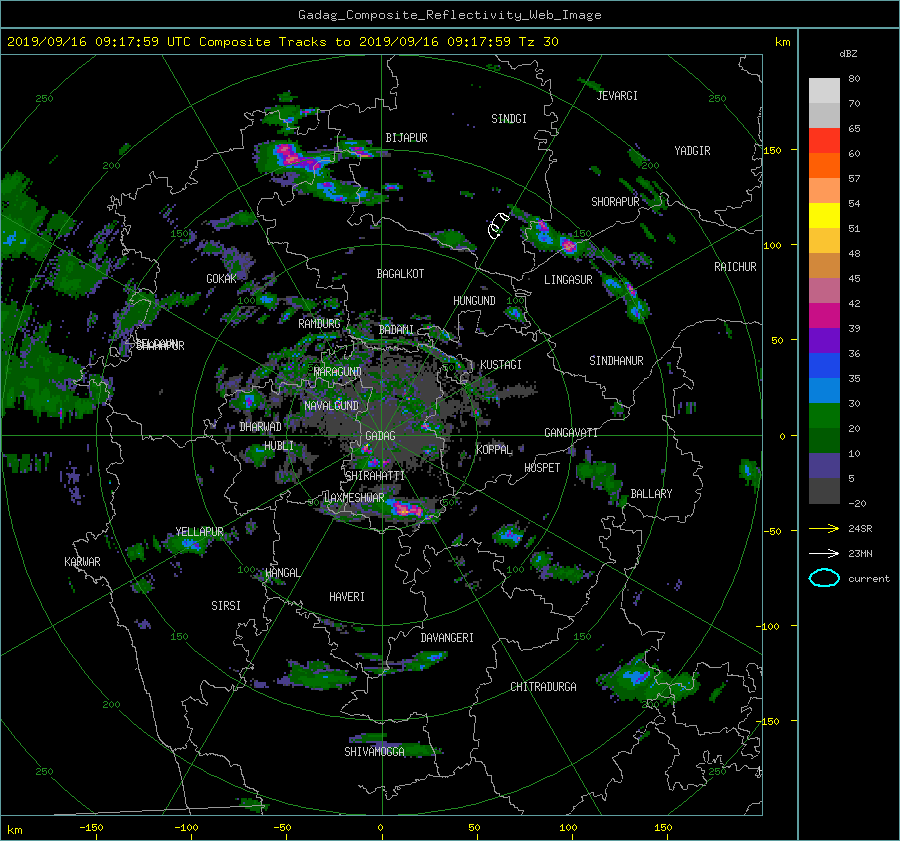The image size is (900, 841).
Task: Click the HAVERI city label
Action: [x=347, y=598]
